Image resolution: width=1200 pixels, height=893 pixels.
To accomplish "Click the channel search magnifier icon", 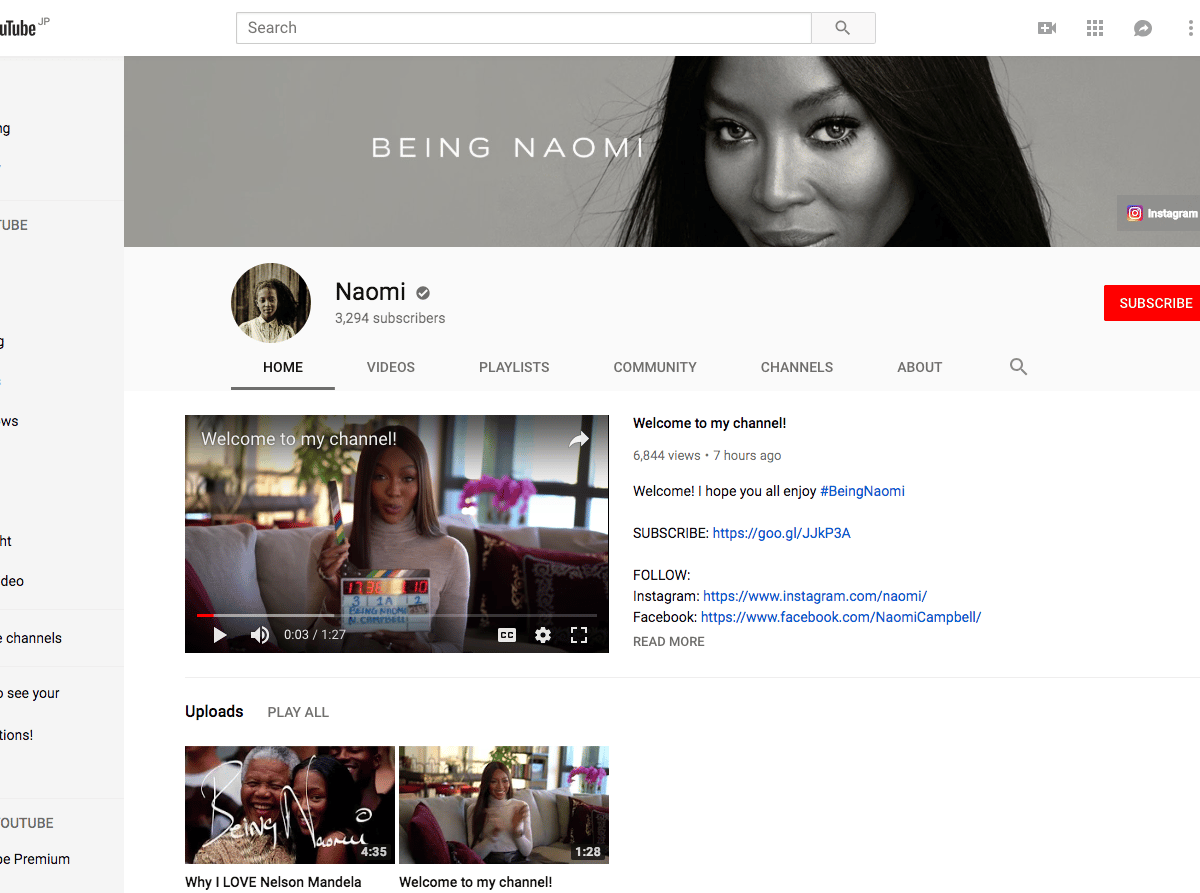I will click(1018, 367).
